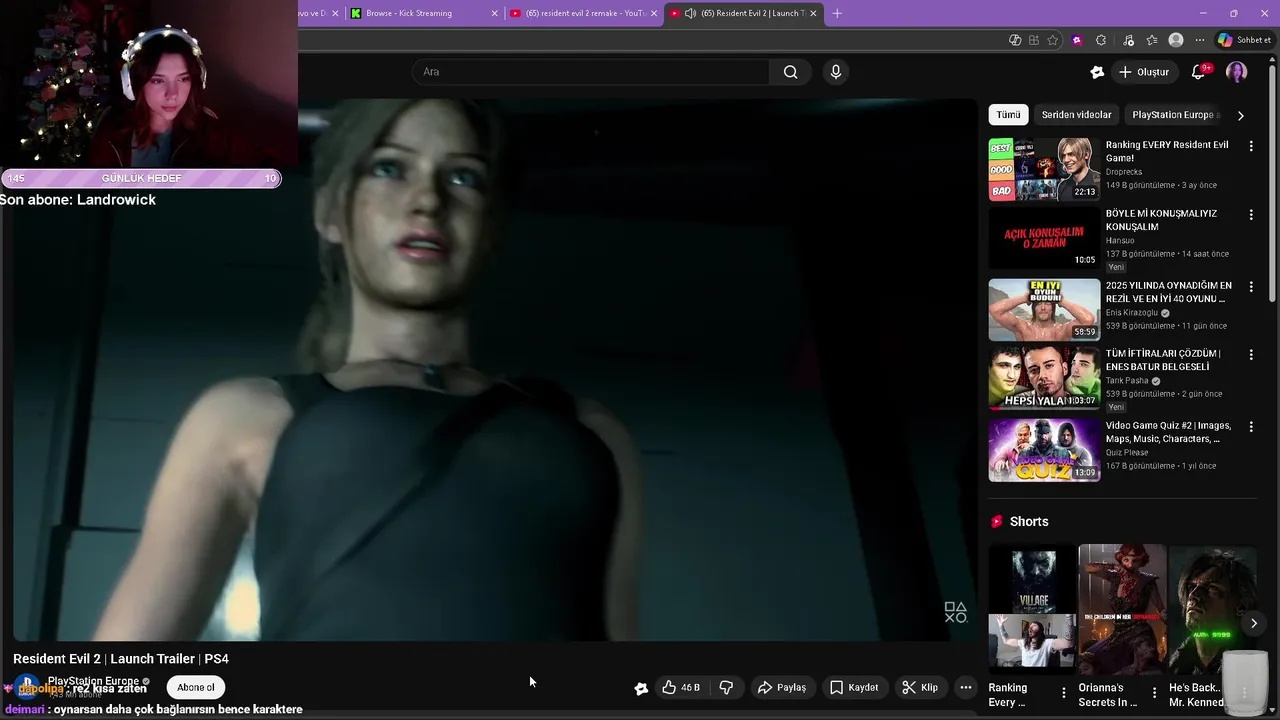Viewport: 1280px width, 720px height.
Task: Open the YouTube account avatar menu
Action: [1237, 72]
